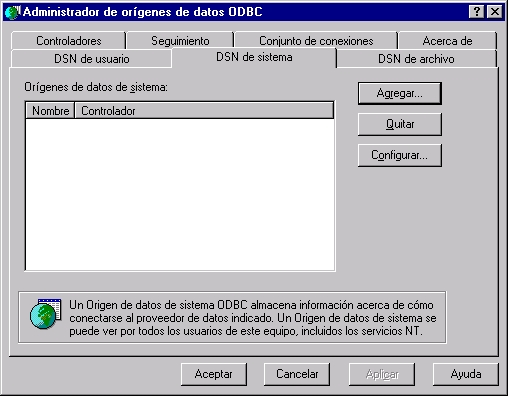Click the 'Un Origen de datos de sistema ODBC' description text
Image resolution: width=508 pixels, height=396 pixels.
pyautogui.click(x=253, y=318)
